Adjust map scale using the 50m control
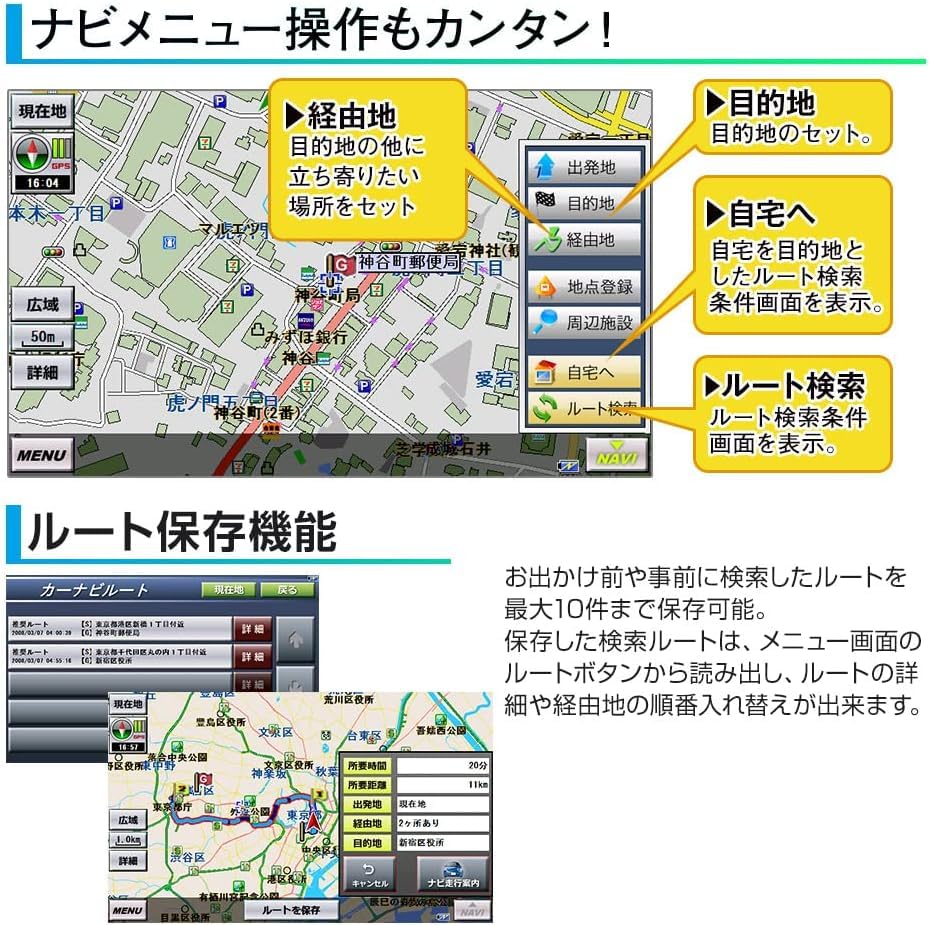 40,338
